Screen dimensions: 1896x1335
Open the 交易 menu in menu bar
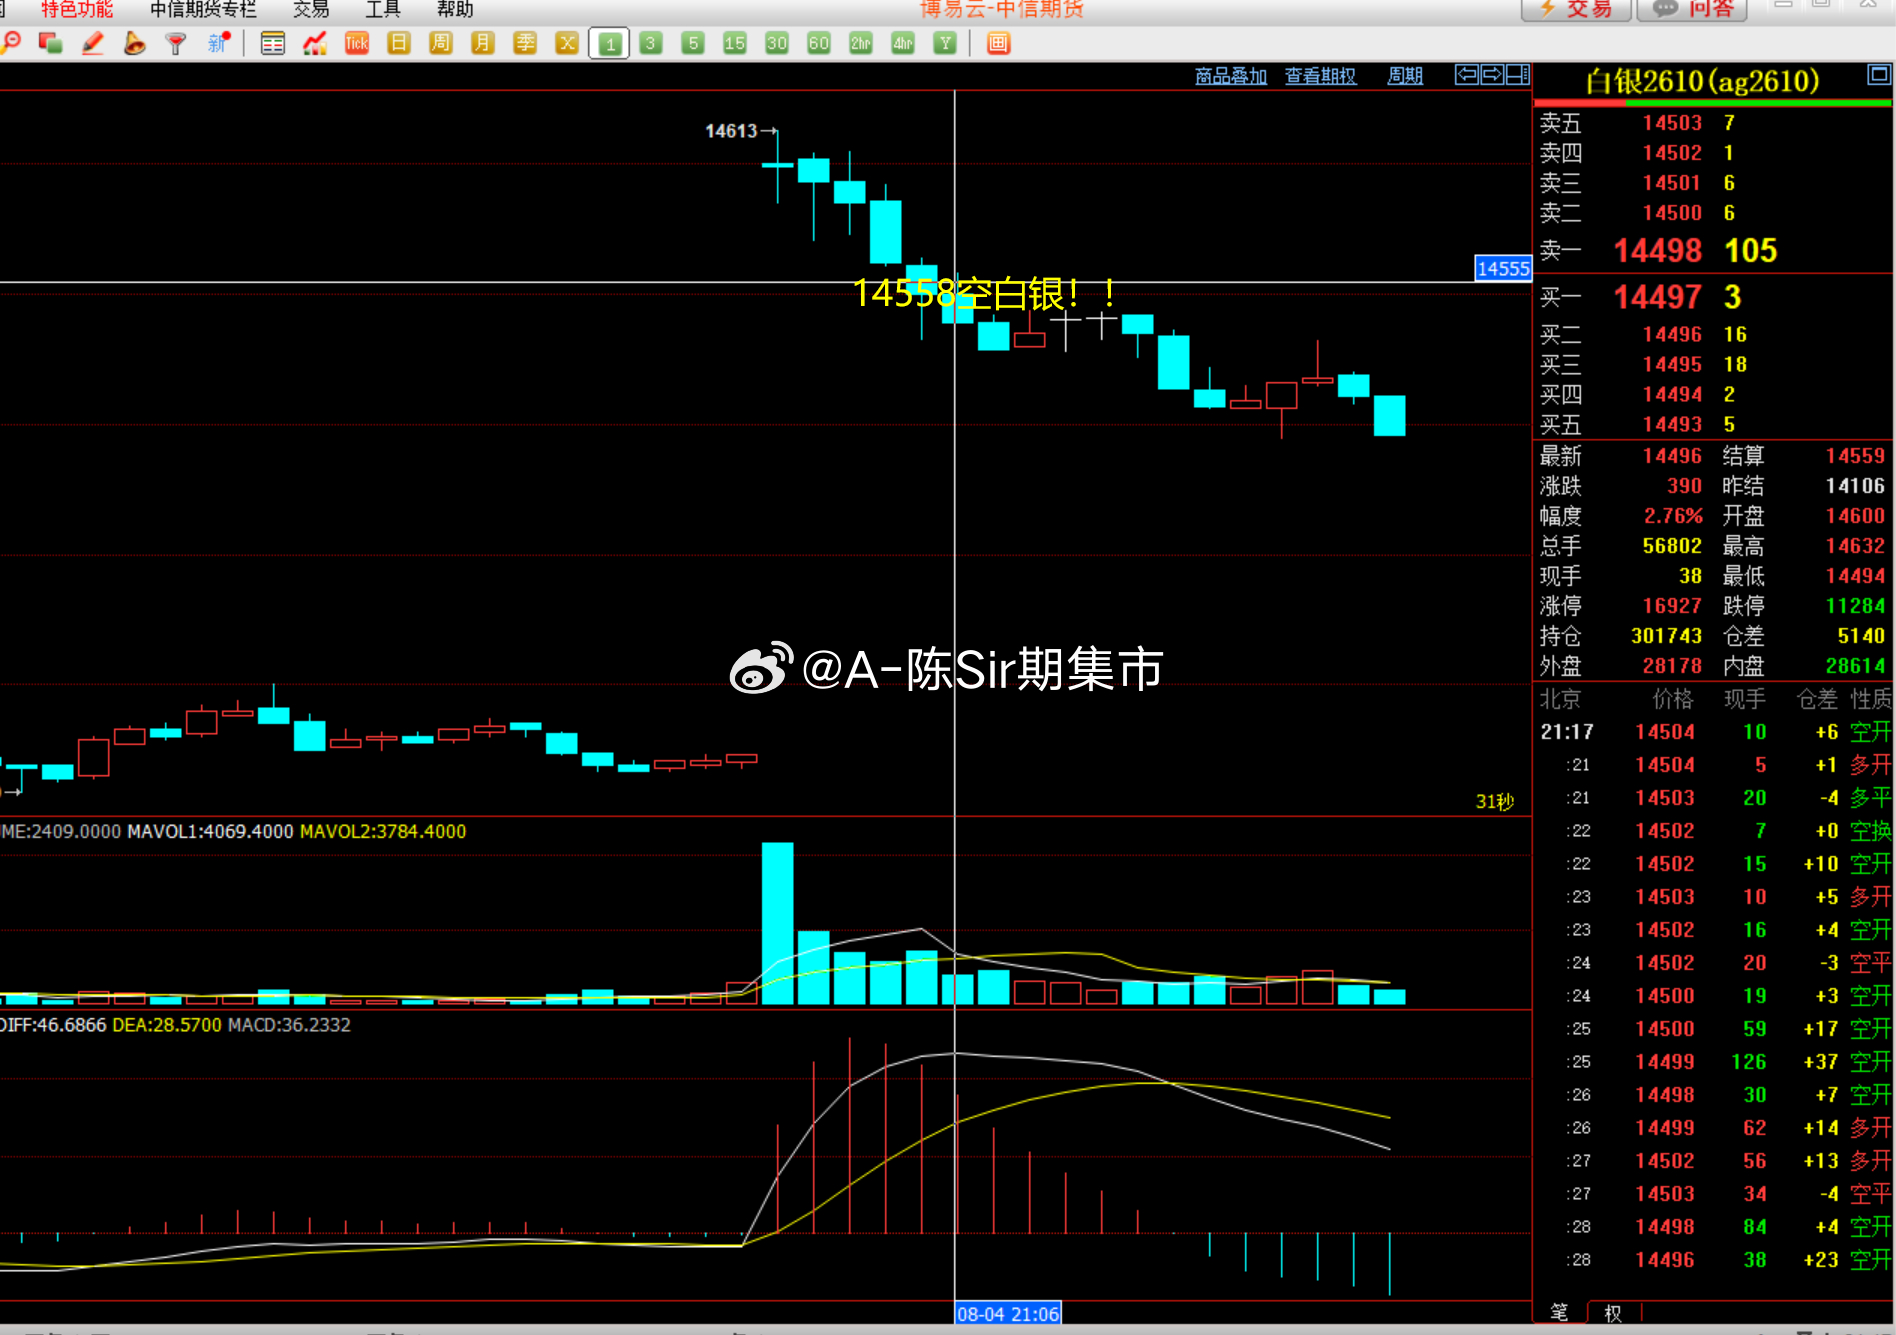click(311, 9)
